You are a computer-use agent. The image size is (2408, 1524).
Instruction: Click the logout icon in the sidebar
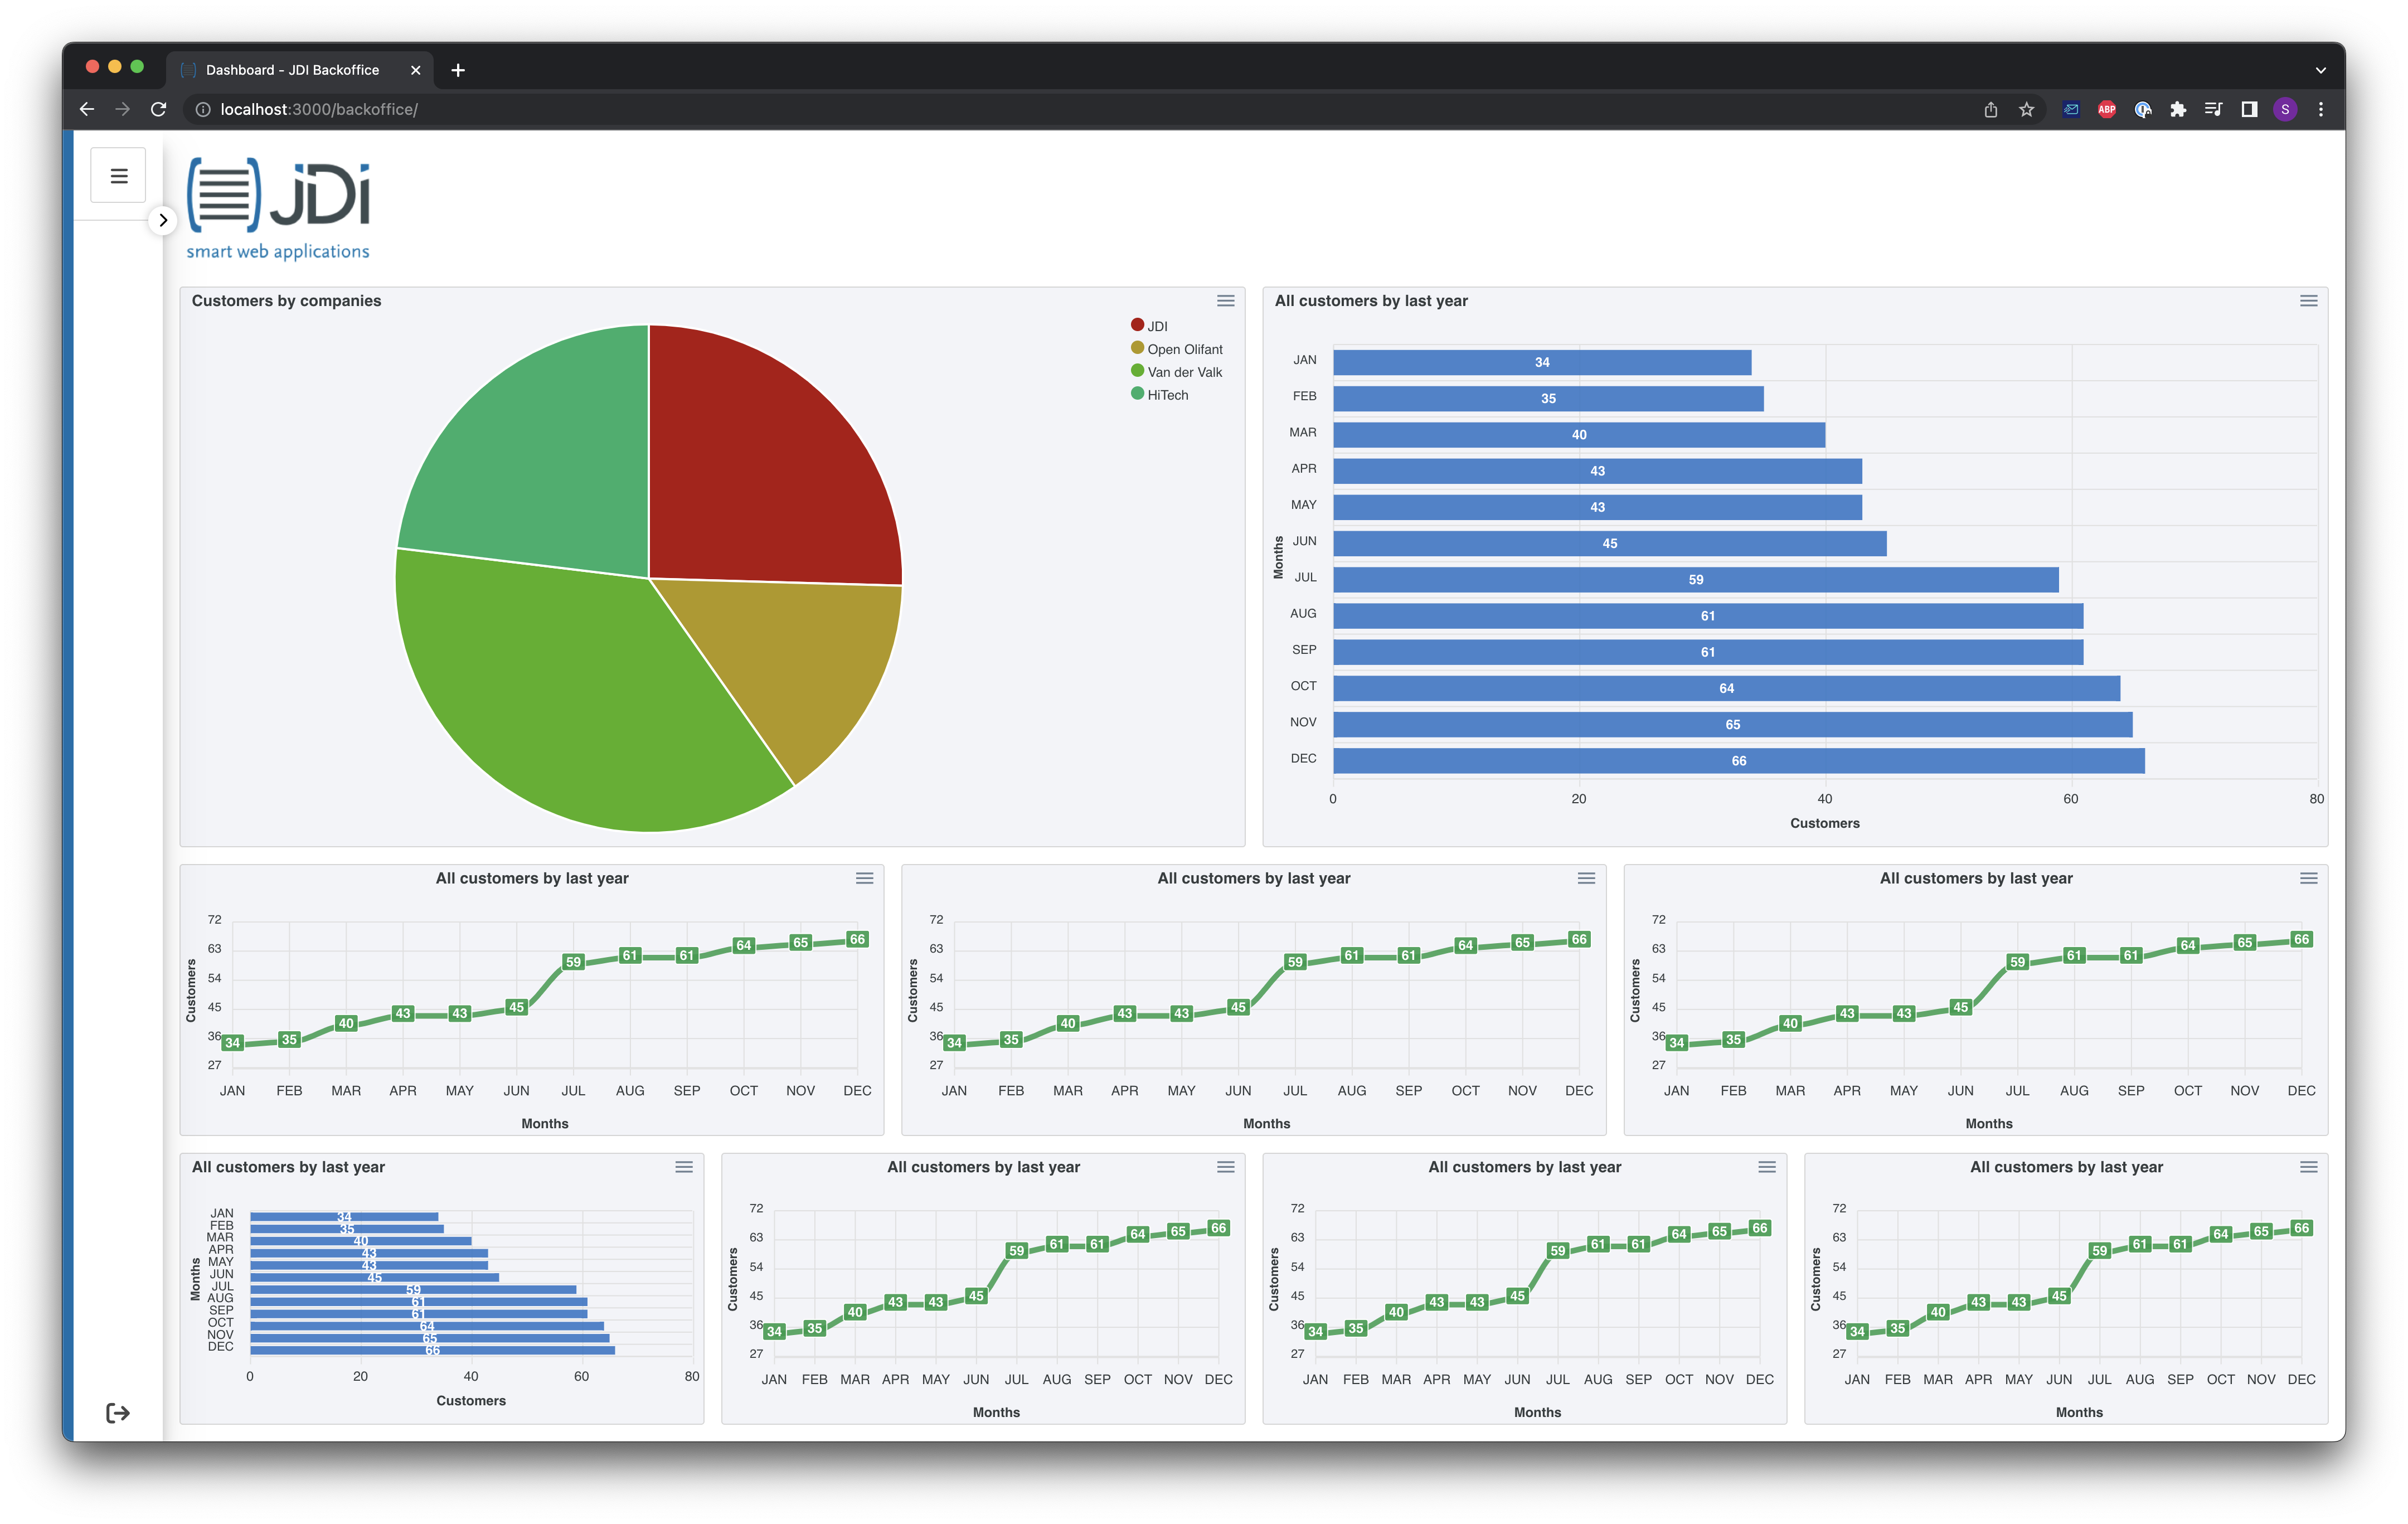click(118, 1412)
